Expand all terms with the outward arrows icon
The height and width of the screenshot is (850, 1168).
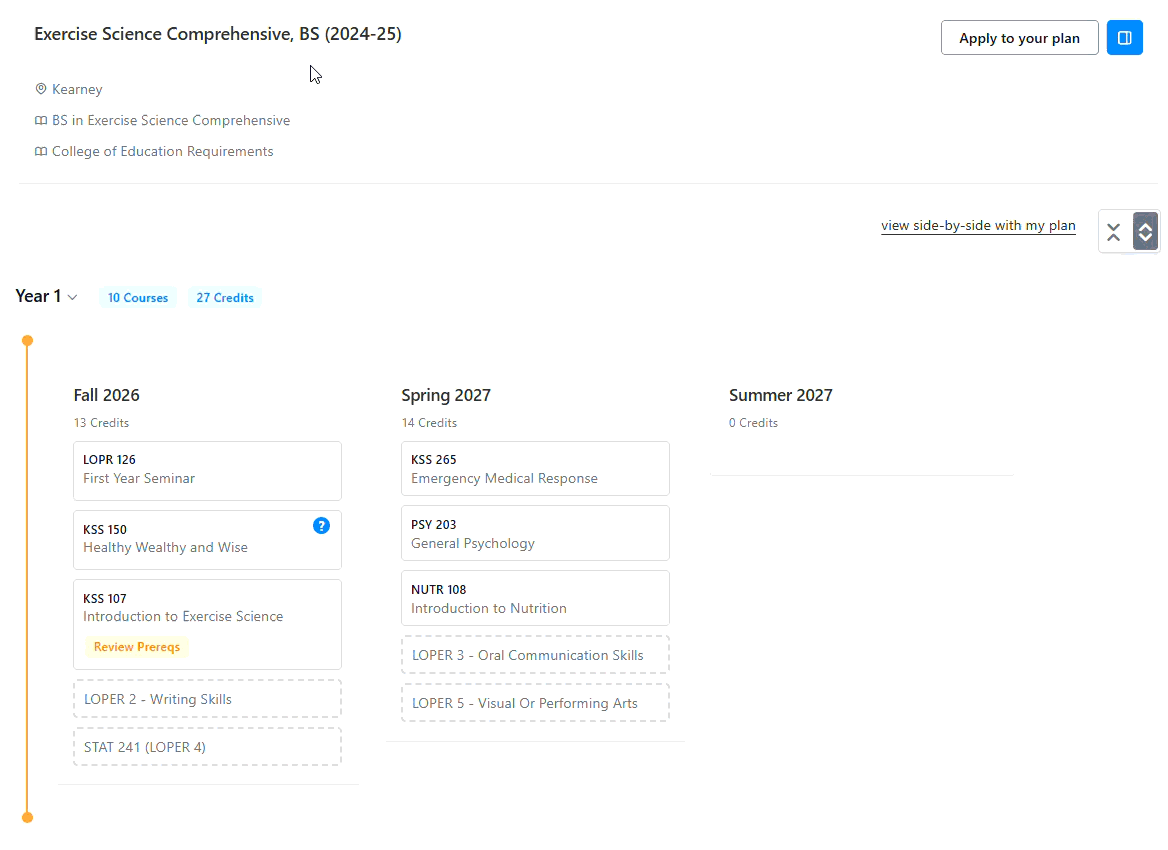click(x=1145, y=232)
